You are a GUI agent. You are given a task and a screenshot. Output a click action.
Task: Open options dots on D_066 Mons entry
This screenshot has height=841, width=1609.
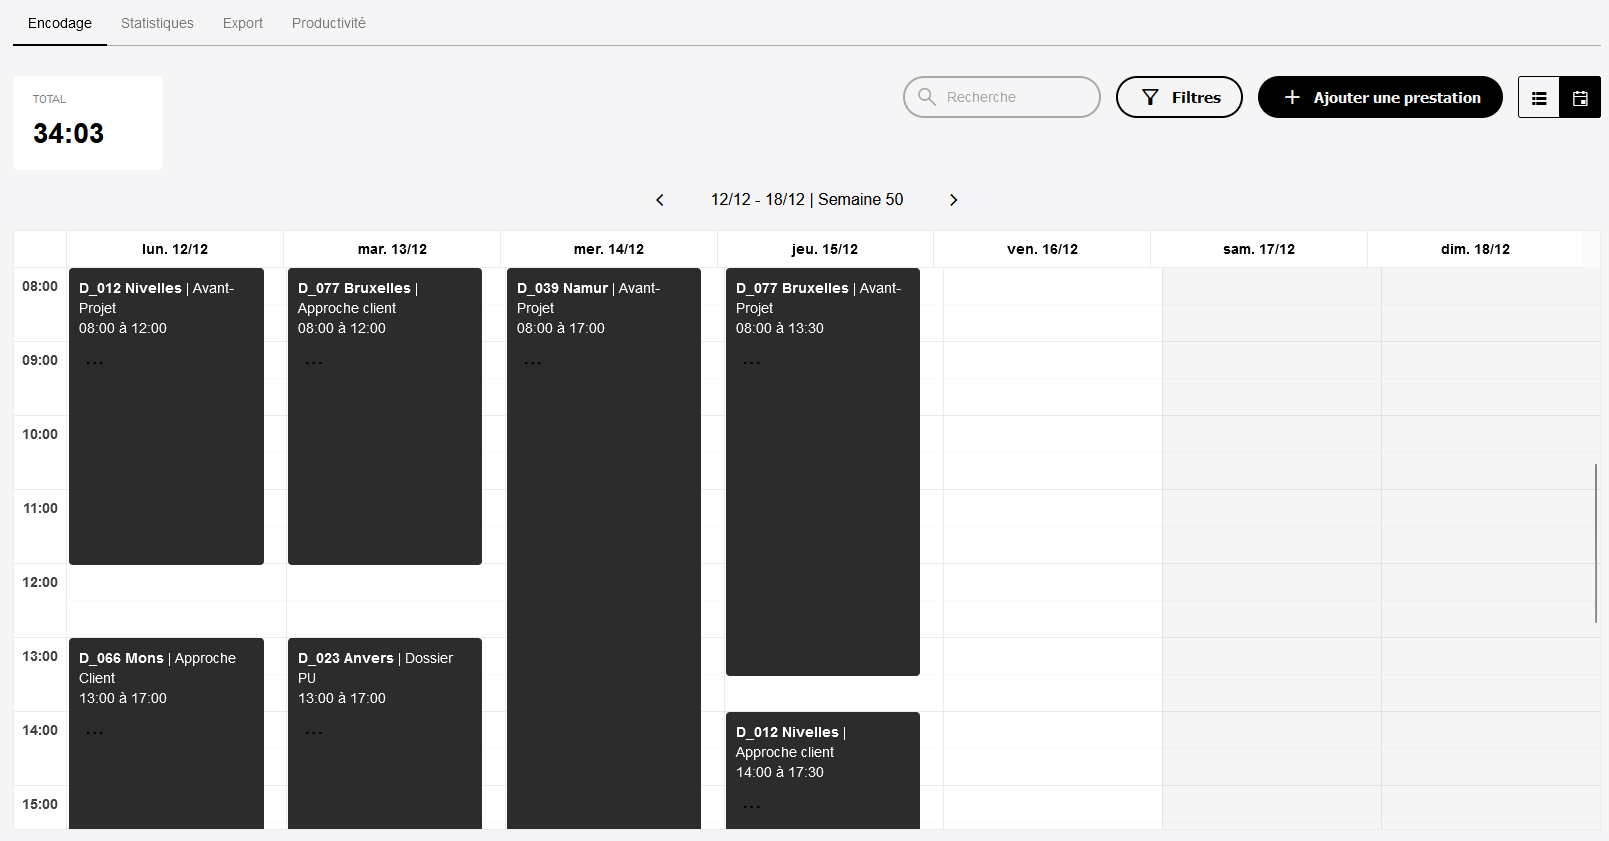click(95, 733)
